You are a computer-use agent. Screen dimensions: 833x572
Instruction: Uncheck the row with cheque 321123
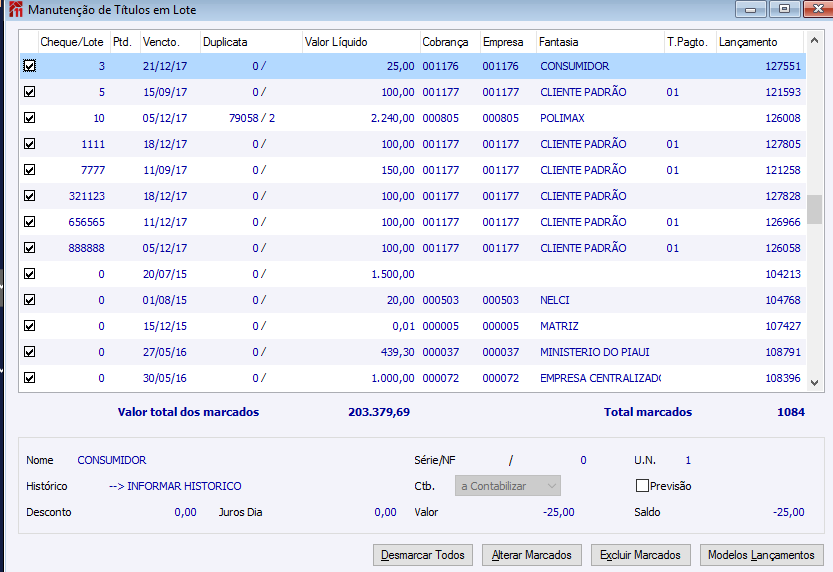coord(30,196)
